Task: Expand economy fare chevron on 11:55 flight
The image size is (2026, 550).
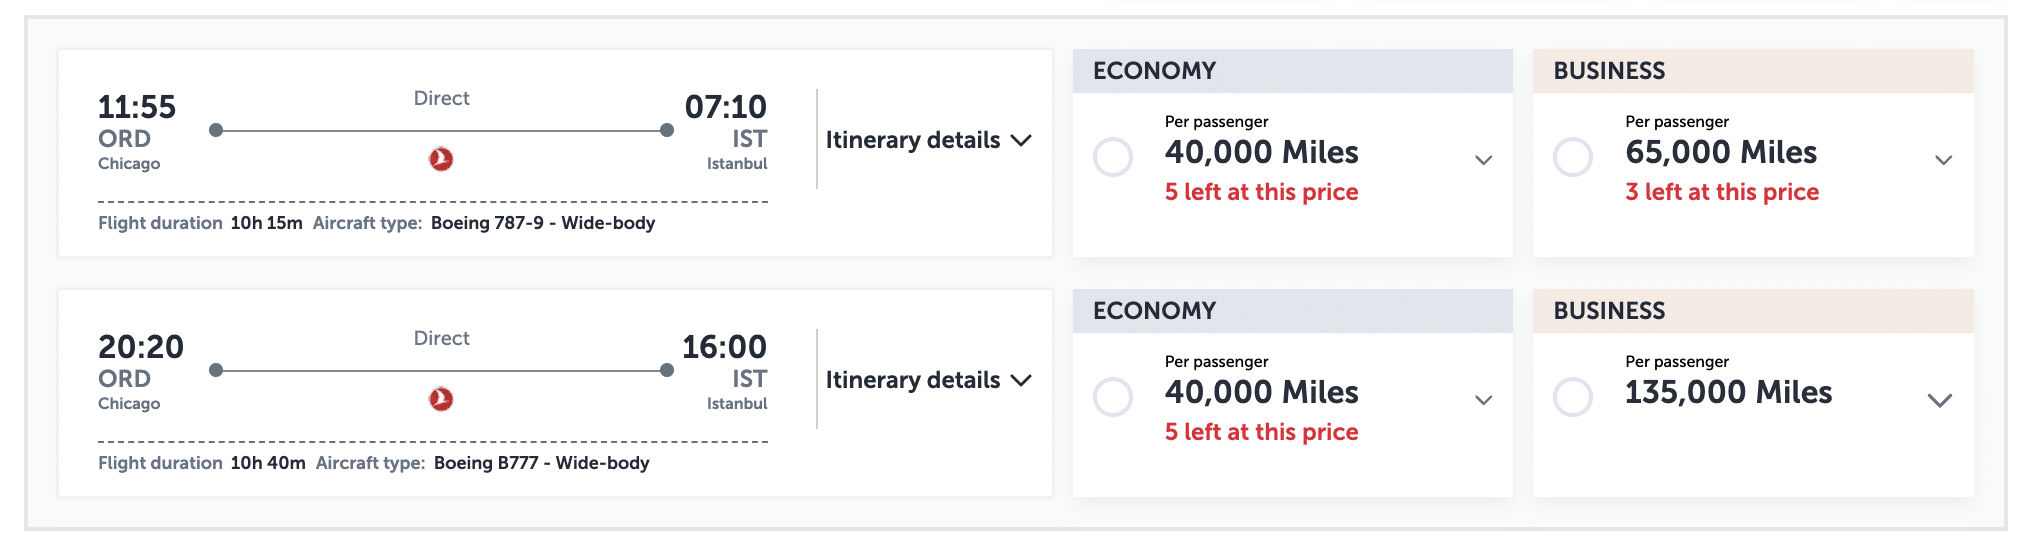Action: click(x=1484, y=160)
